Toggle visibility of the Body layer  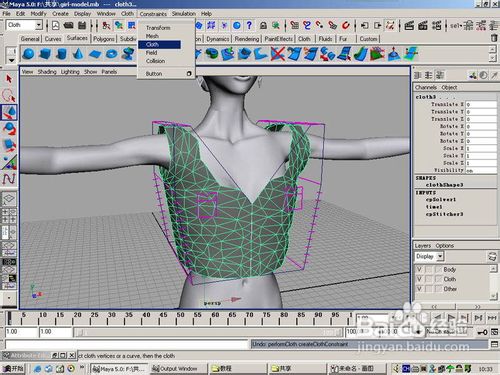click(x=419, y=269)
